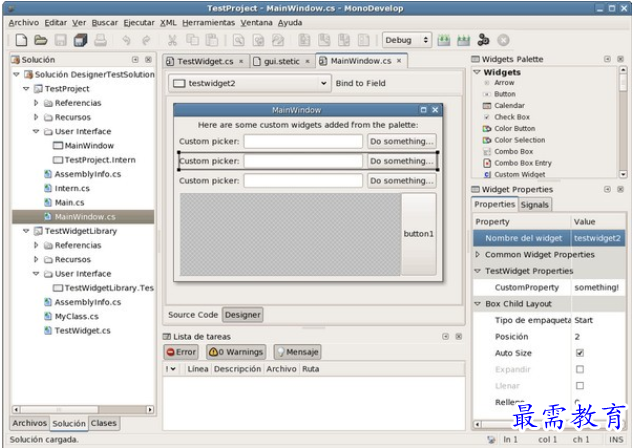Image resolution: width=634 pixels, height=448 pixels.
Task: Click Bind to Field button
Action: coord(360,83)
